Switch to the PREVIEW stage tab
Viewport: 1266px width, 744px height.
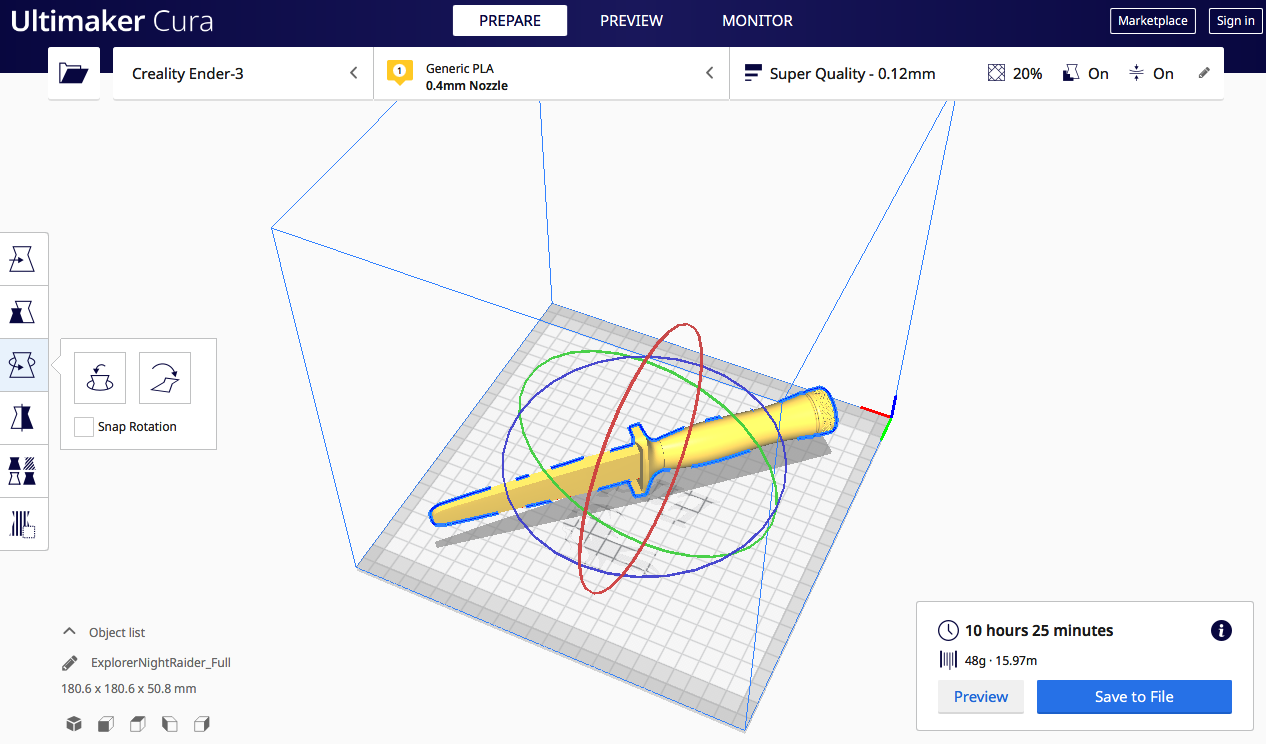click(x=631, y=21)
